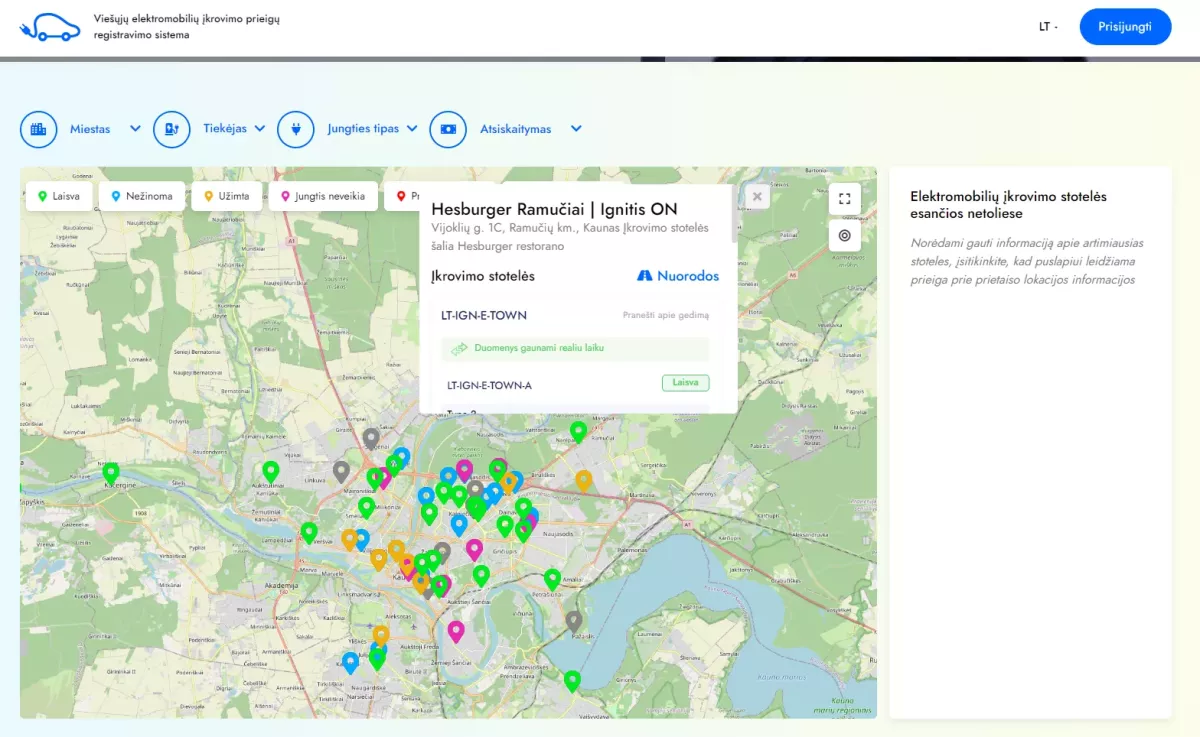The height and width of the screenshot is (737, 1200).
Task: Close the Hesburger Ramučiai station popup
Action: 757,196
